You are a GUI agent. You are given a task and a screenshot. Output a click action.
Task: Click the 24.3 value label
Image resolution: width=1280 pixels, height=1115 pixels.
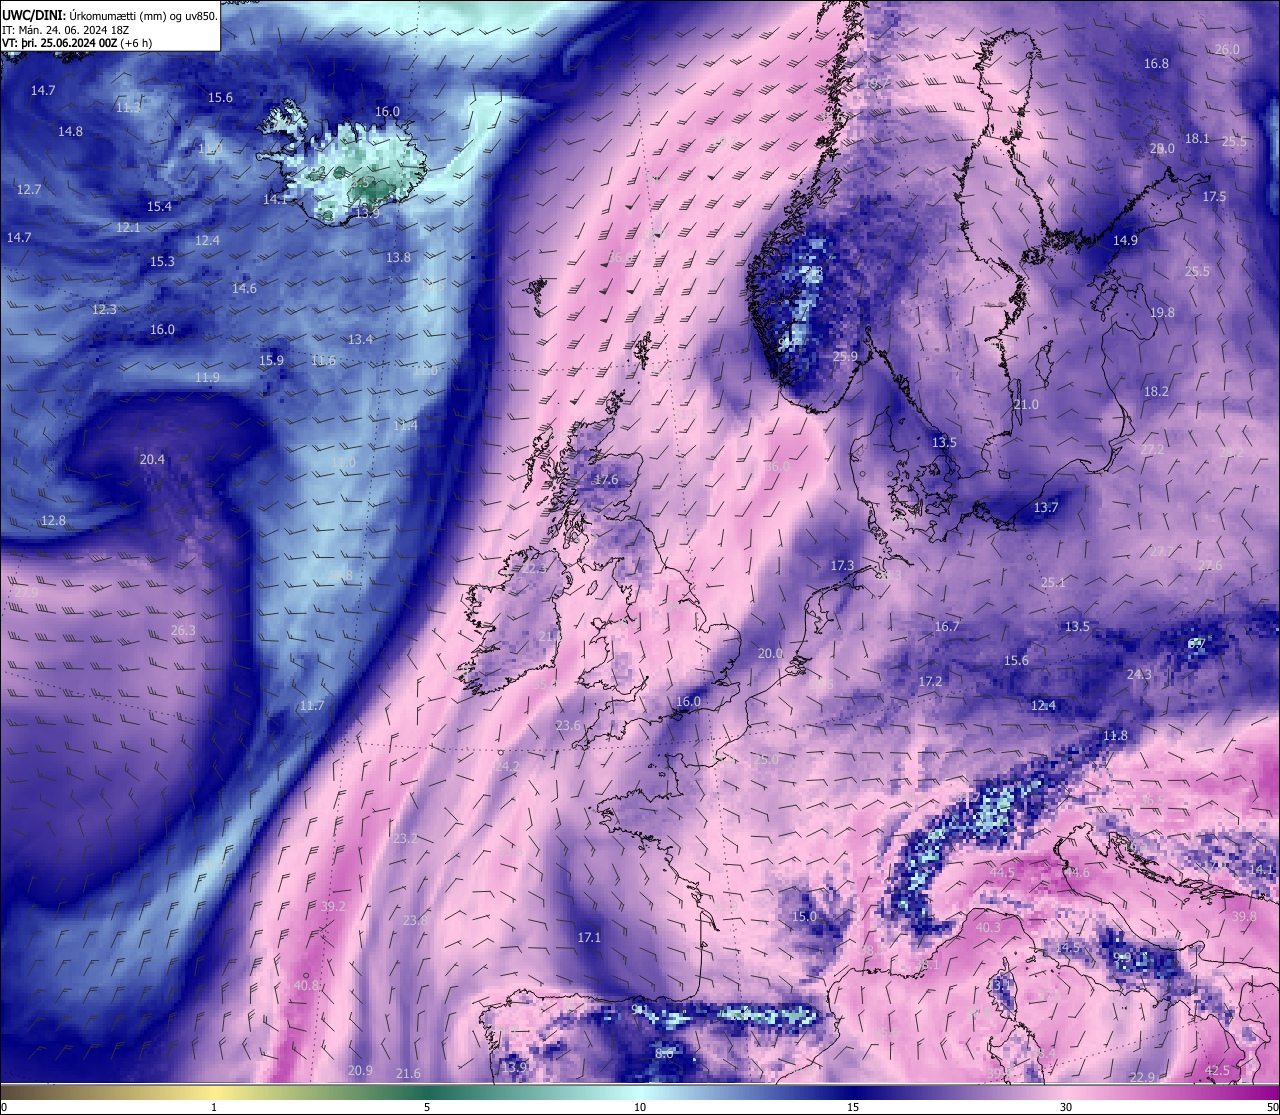click(x=1139, y=674)
